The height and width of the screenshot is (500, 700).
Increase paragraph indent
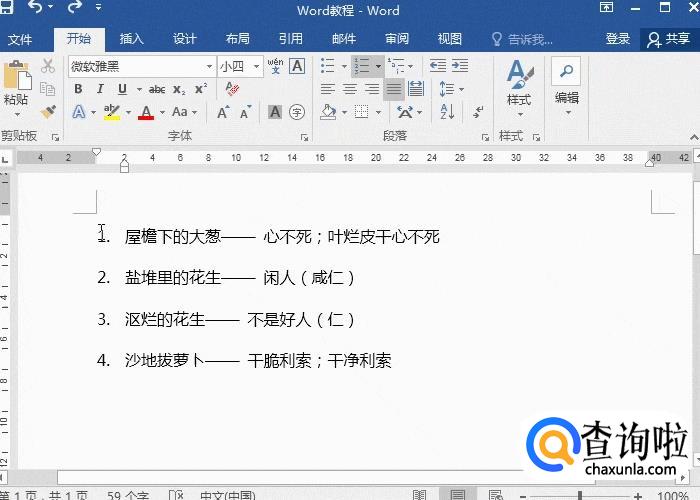point(460,66)
